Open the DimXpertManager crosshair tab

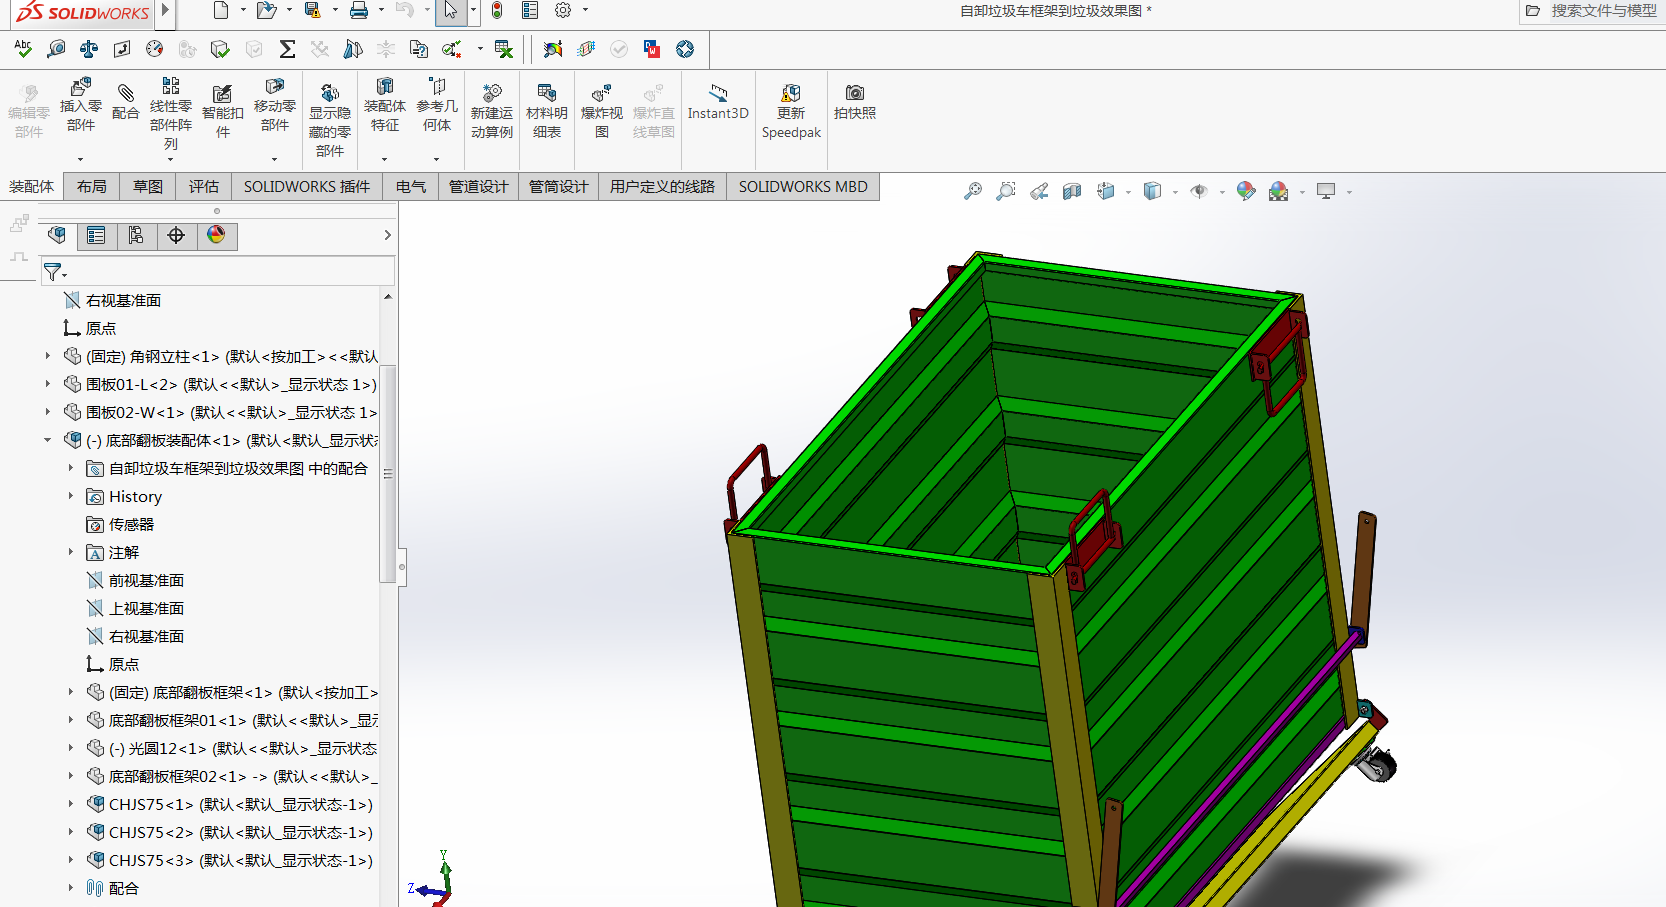(x=176, y=235)
